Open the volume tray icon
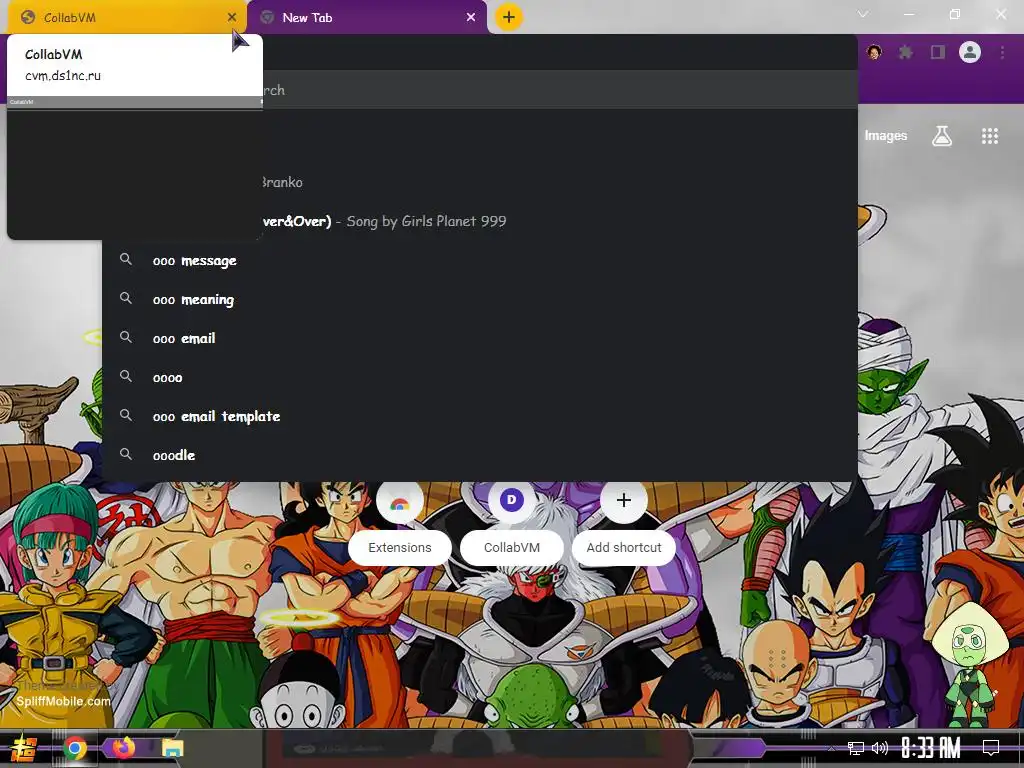The image size is (1024, 768). [880, 748]
